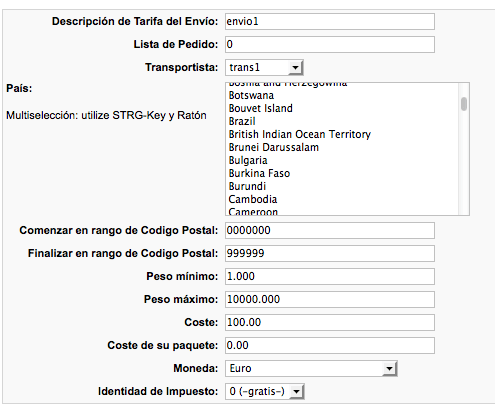
Task: Click the country list scrollbar thumb
Action: pos(464,104)
